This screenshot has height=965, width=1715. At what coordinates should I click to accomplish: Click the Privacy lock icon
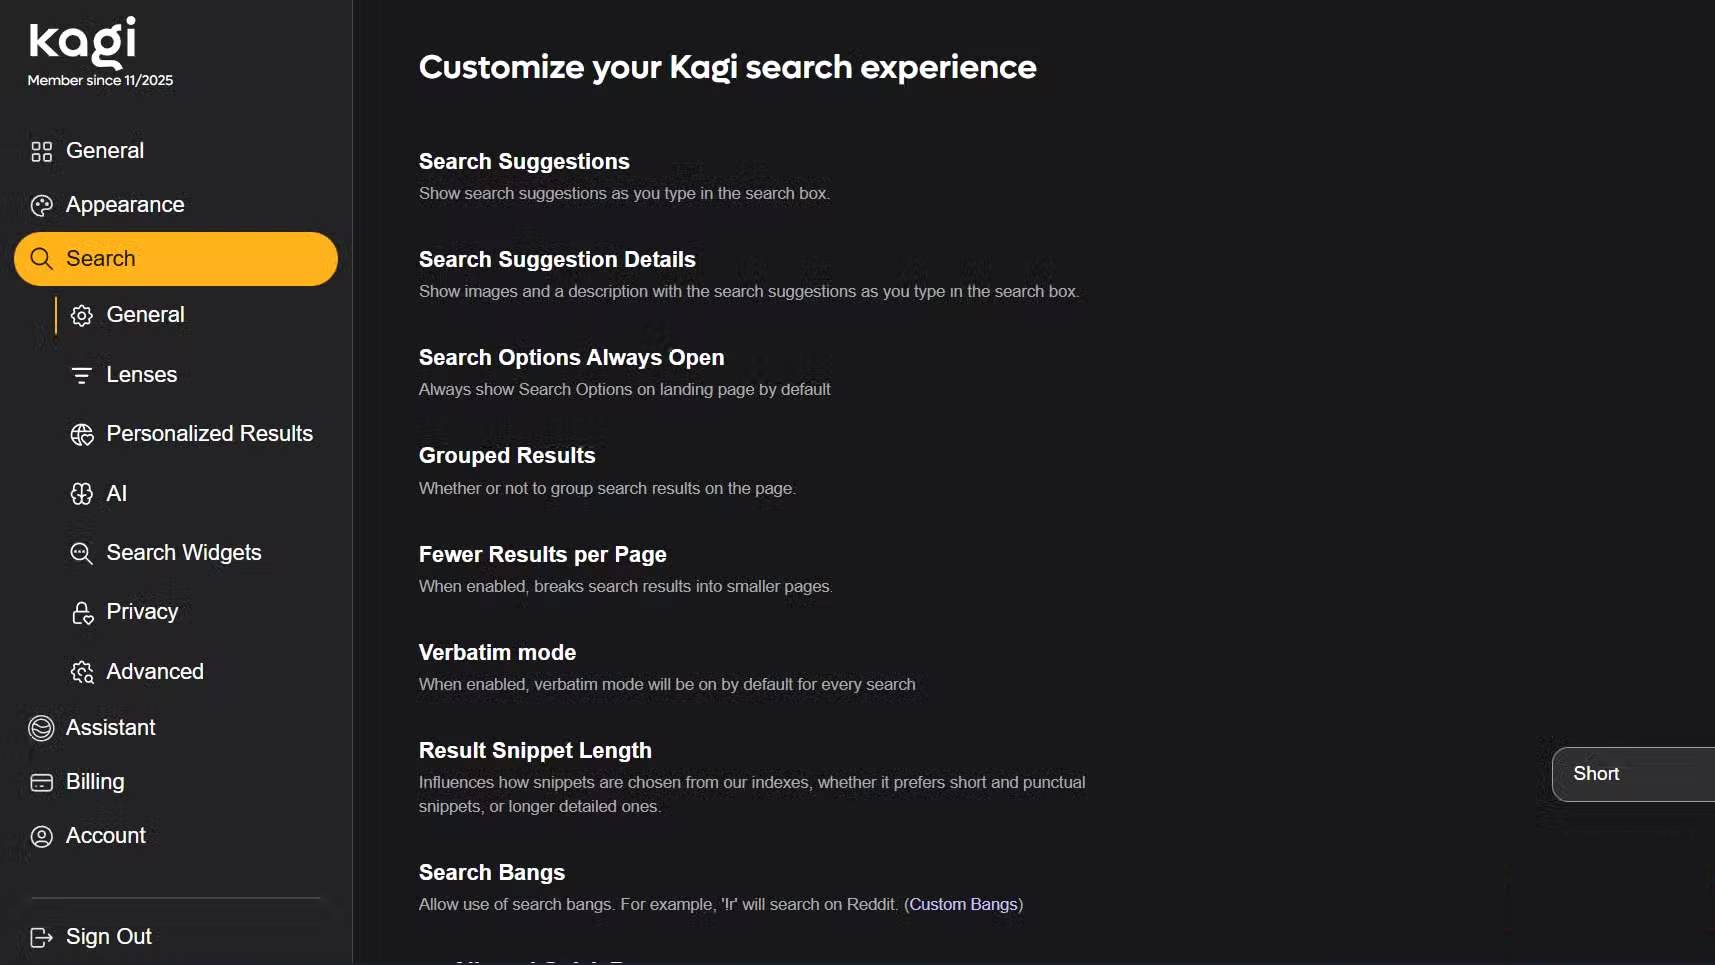pos(82,612)
